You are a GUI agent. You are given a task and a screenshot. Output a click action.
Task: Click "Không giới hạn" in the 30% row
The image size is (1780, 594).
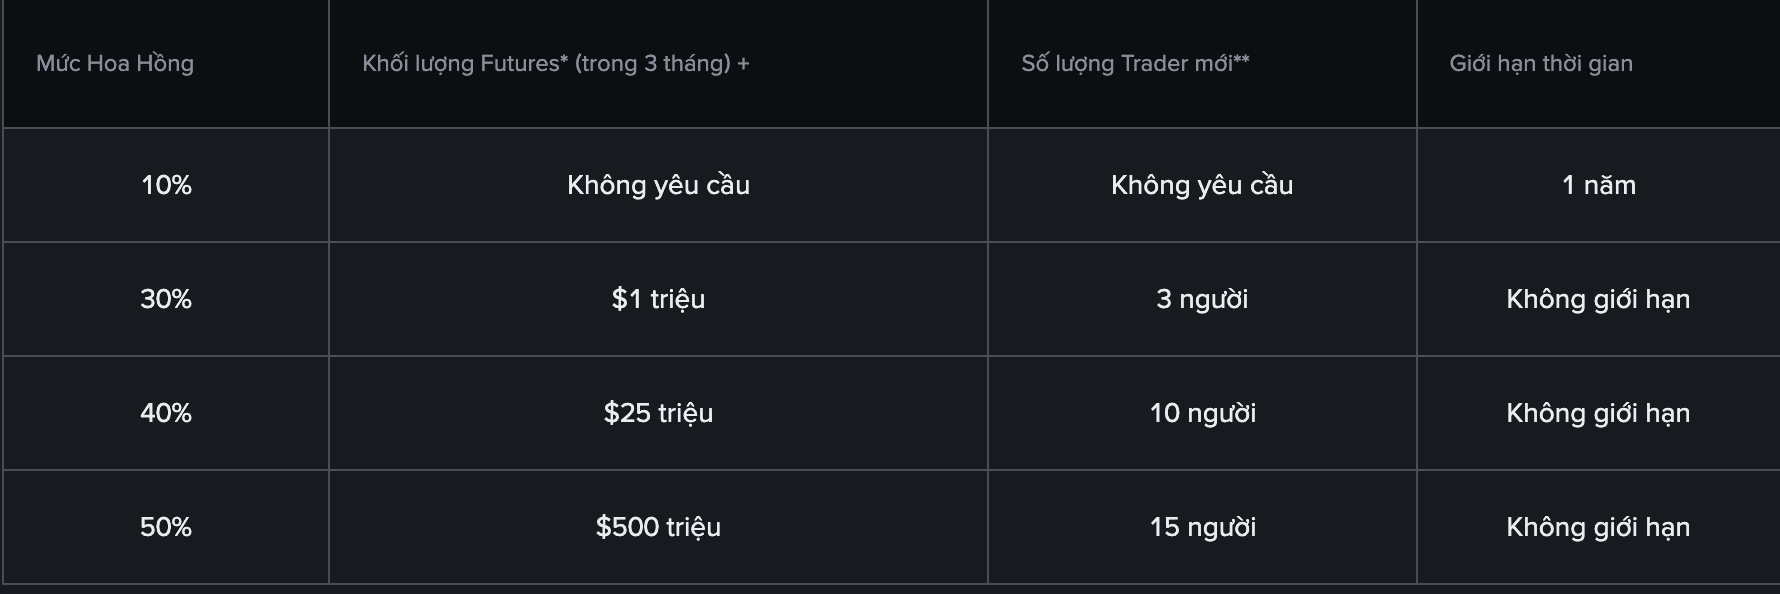pos(1598,299)
